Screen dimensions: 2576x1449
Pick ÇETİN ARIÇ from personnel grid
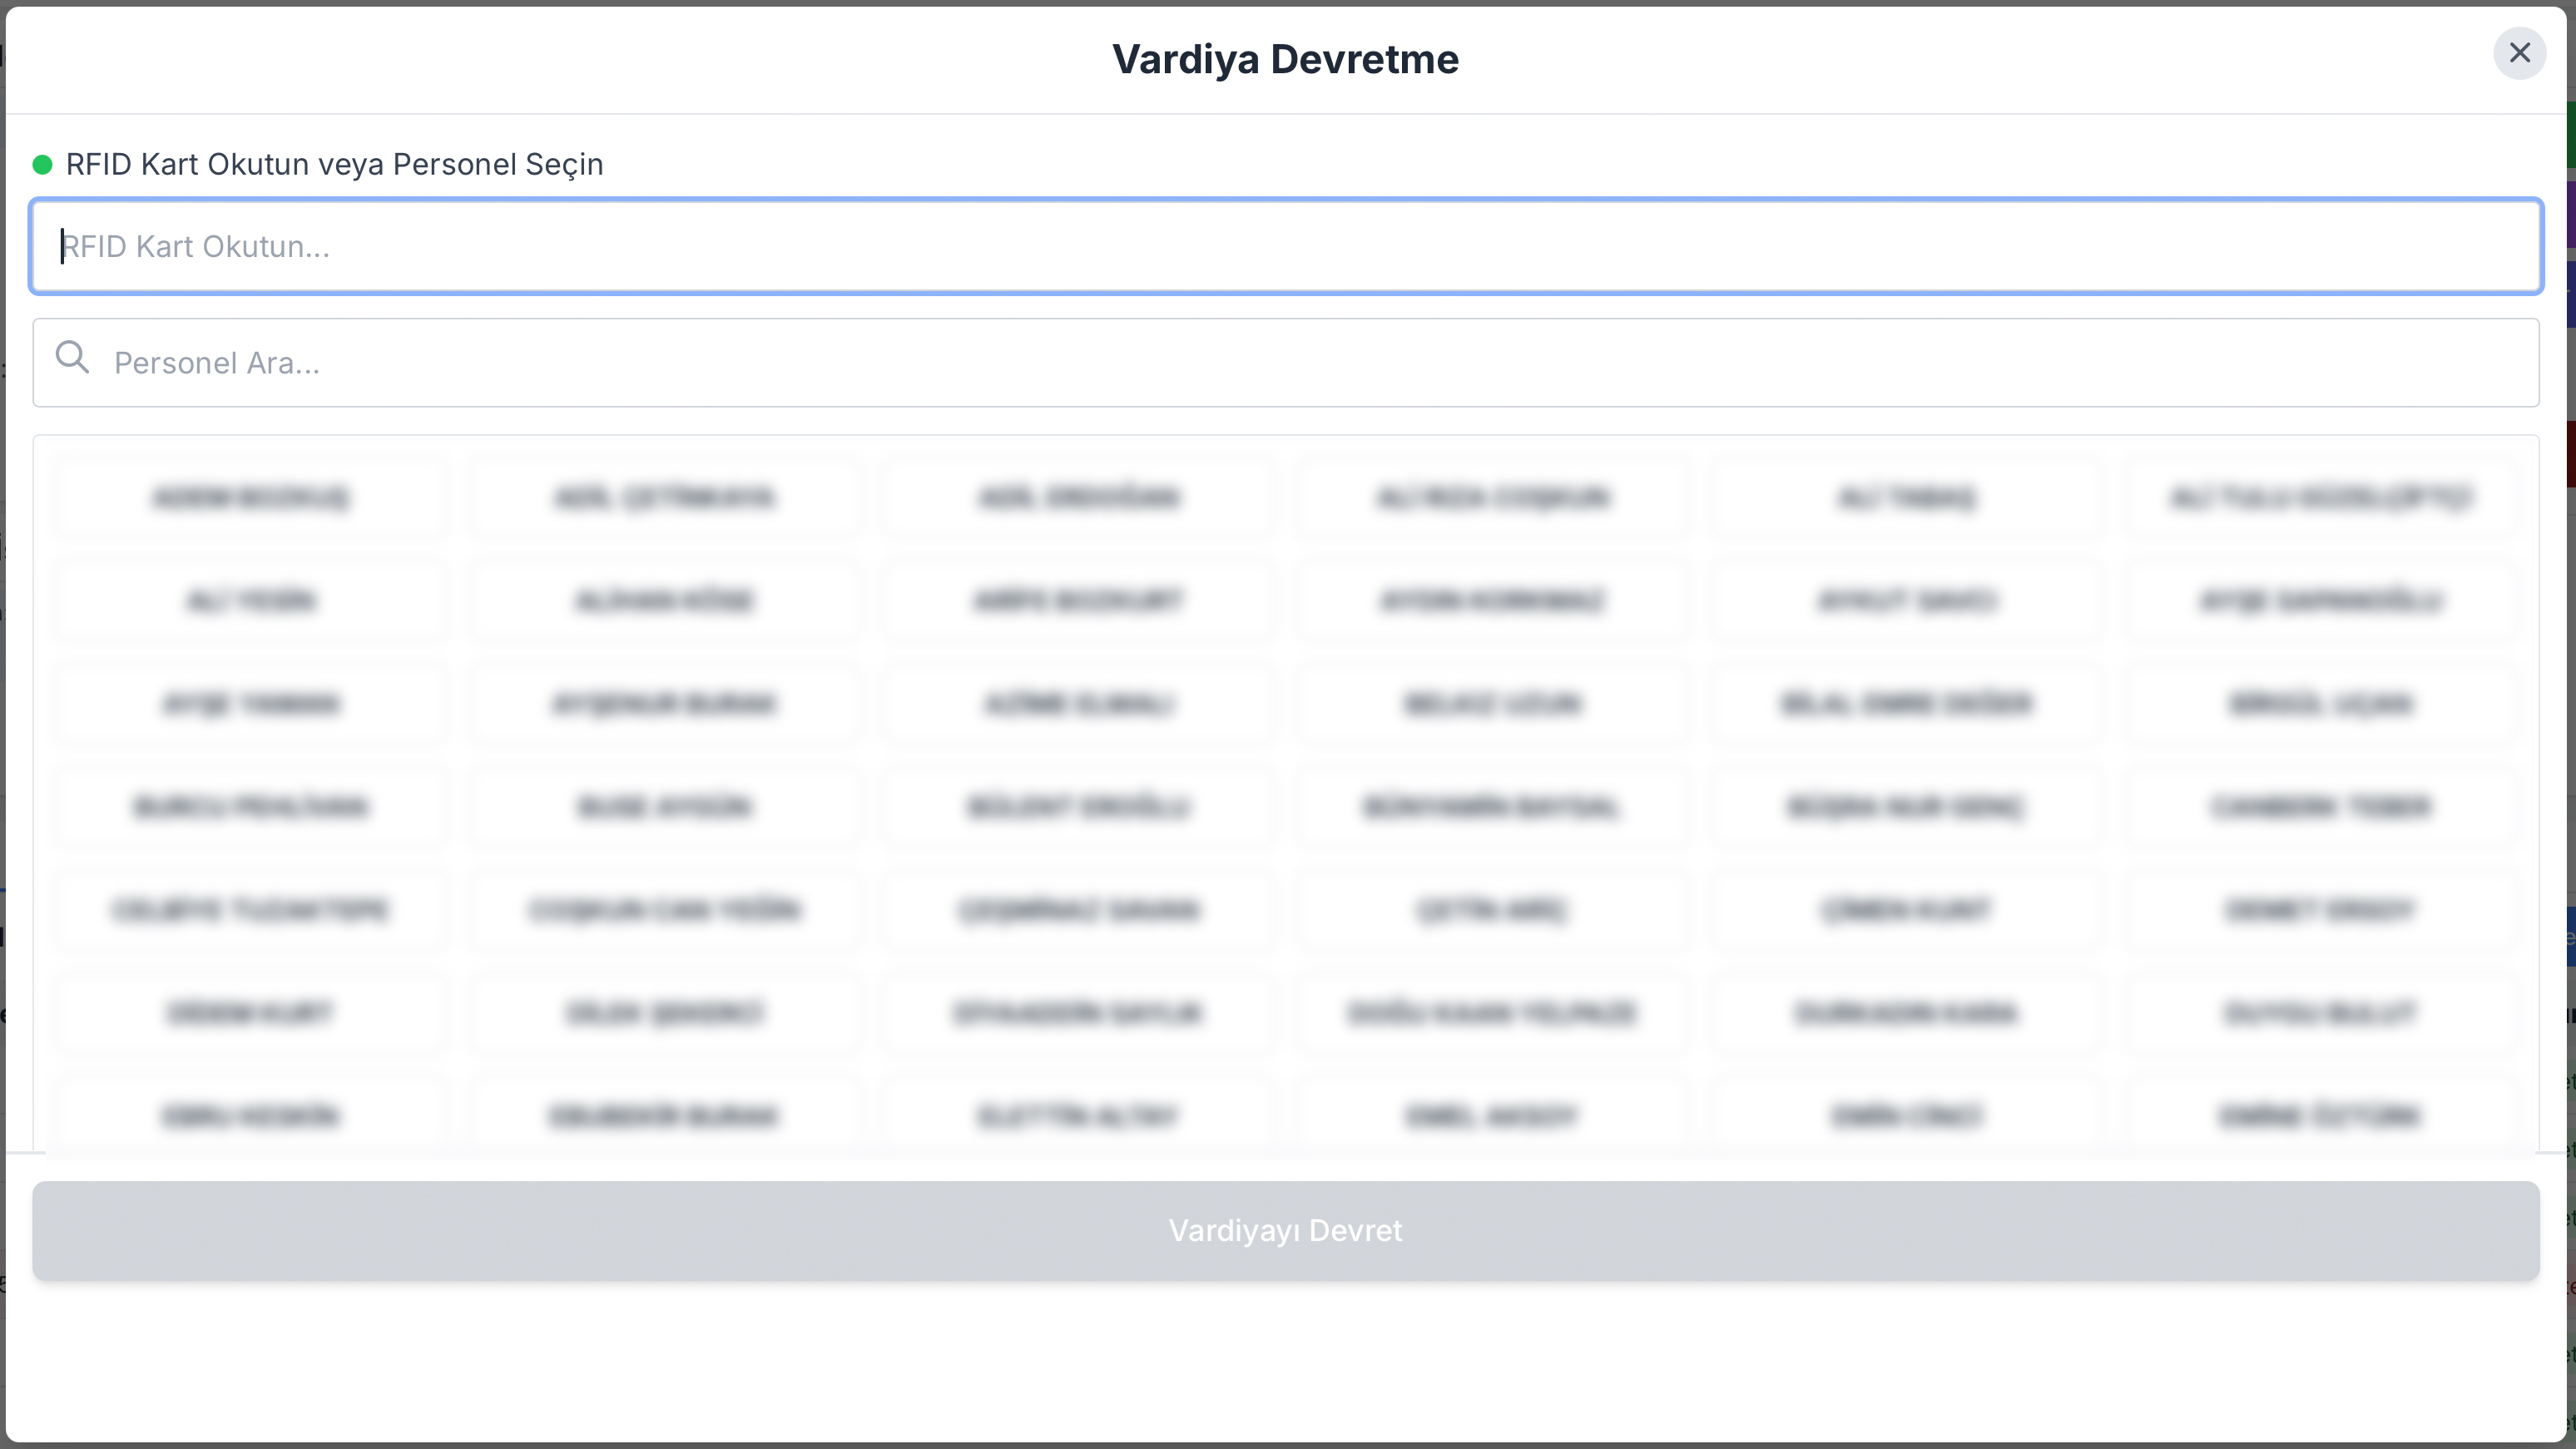point(1492,910)
